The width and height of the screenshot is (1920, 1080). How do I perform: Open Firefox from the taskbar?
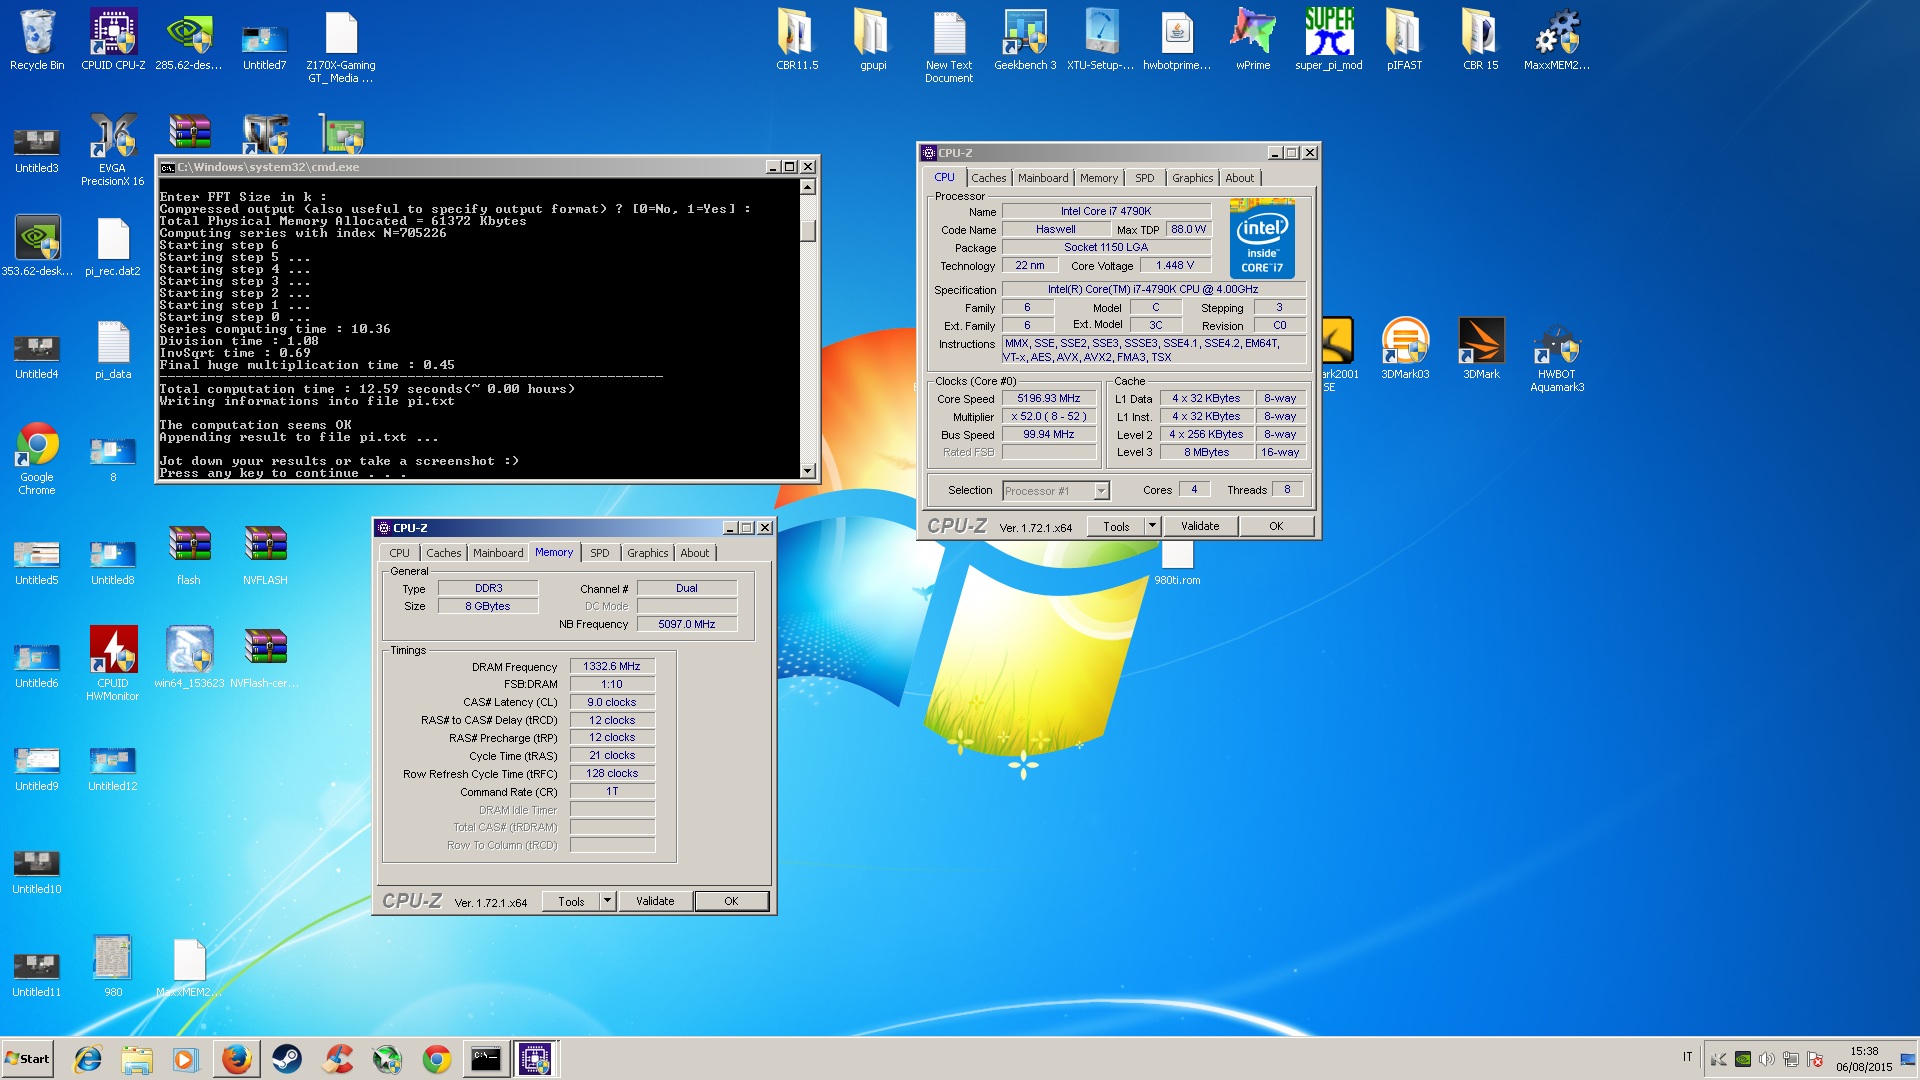(237, 1059)
